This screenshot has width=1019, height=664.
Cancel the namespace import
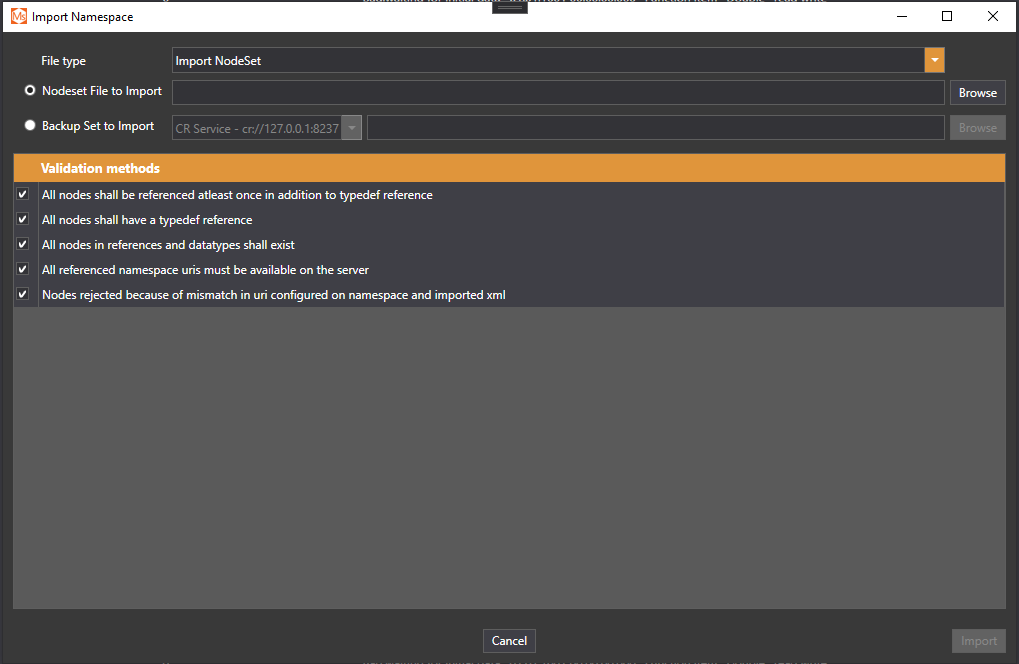pyautogui.click(x=509, y=641)
